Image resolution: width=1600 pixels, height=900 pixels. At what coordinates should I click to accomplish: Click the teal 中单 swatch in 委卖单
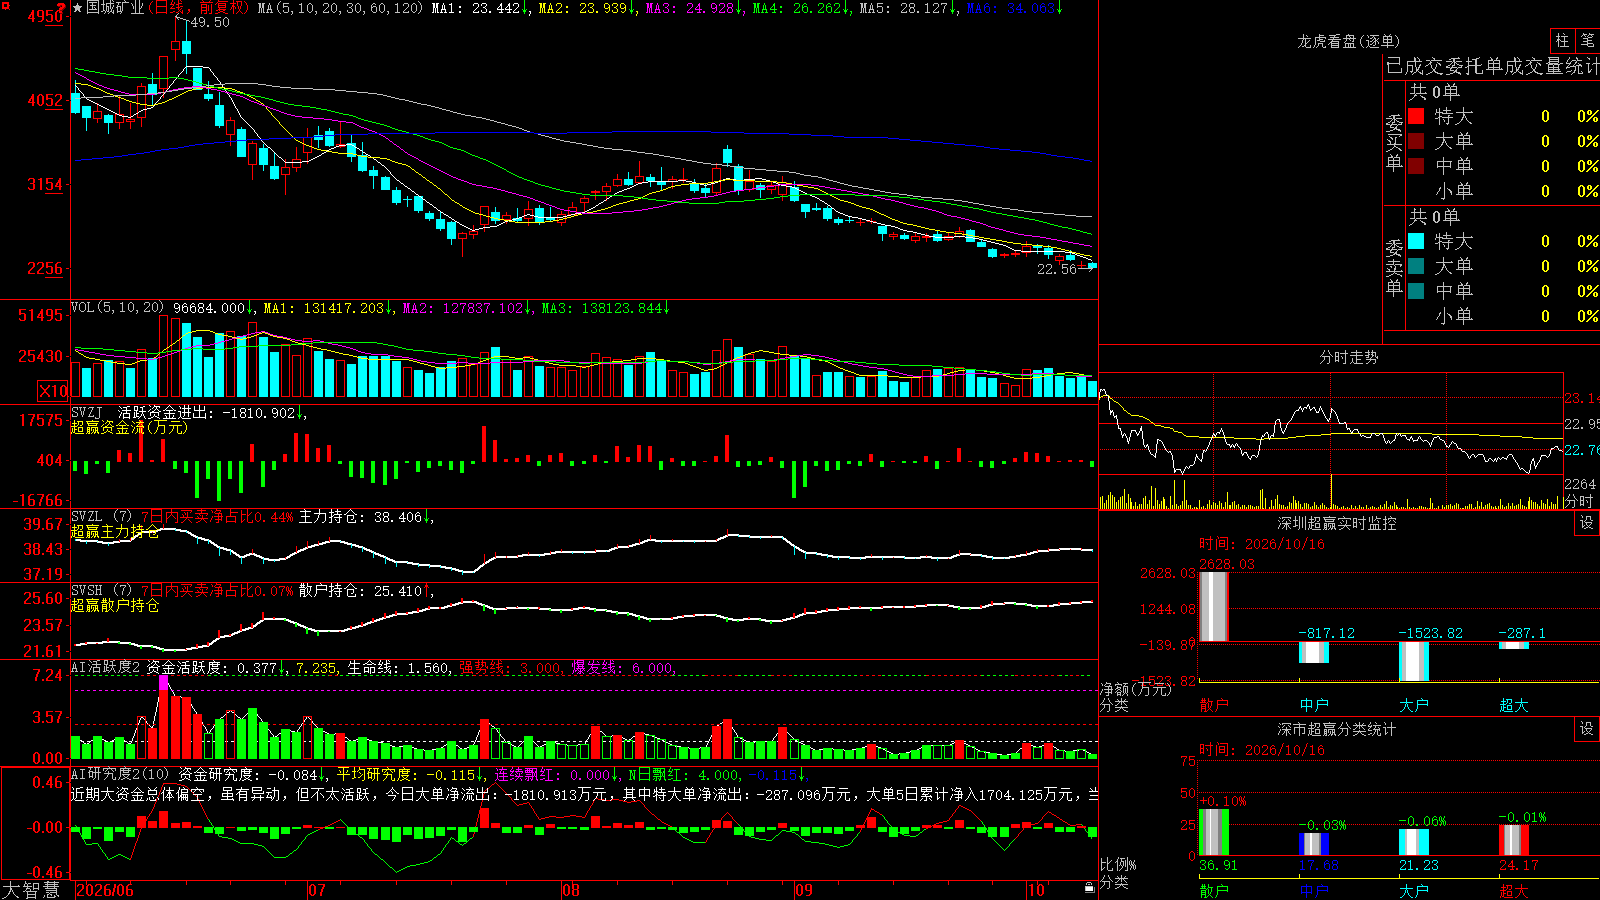click(1416, 291)
